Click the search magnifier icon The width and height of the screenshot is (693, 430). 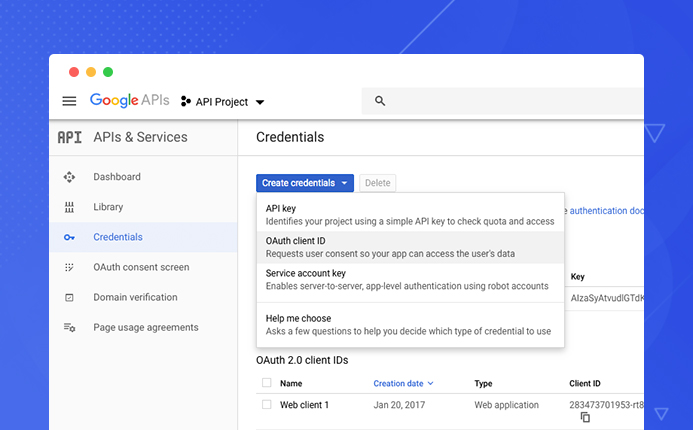pyautogui.click(x=380, y=101)
